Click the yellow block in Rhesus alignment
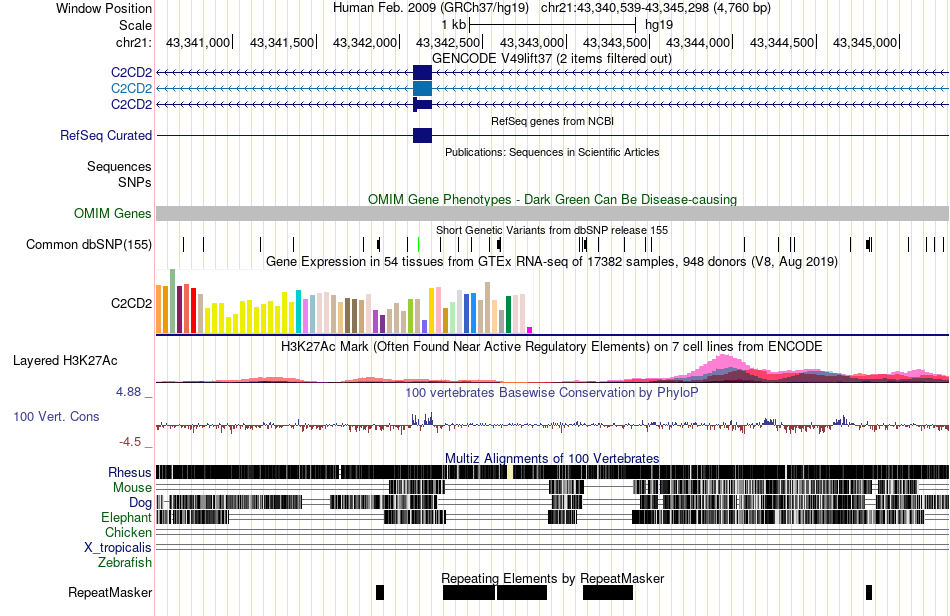The height and width of the screenshot is (616, 950). click(x=510, y=472)
